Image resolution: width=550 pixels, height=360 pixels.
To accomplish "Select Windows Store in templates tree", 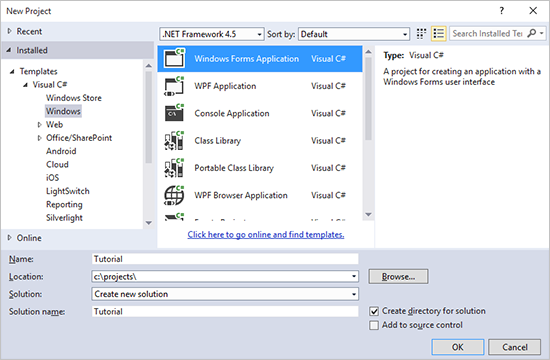I will [x=74, y=98].
